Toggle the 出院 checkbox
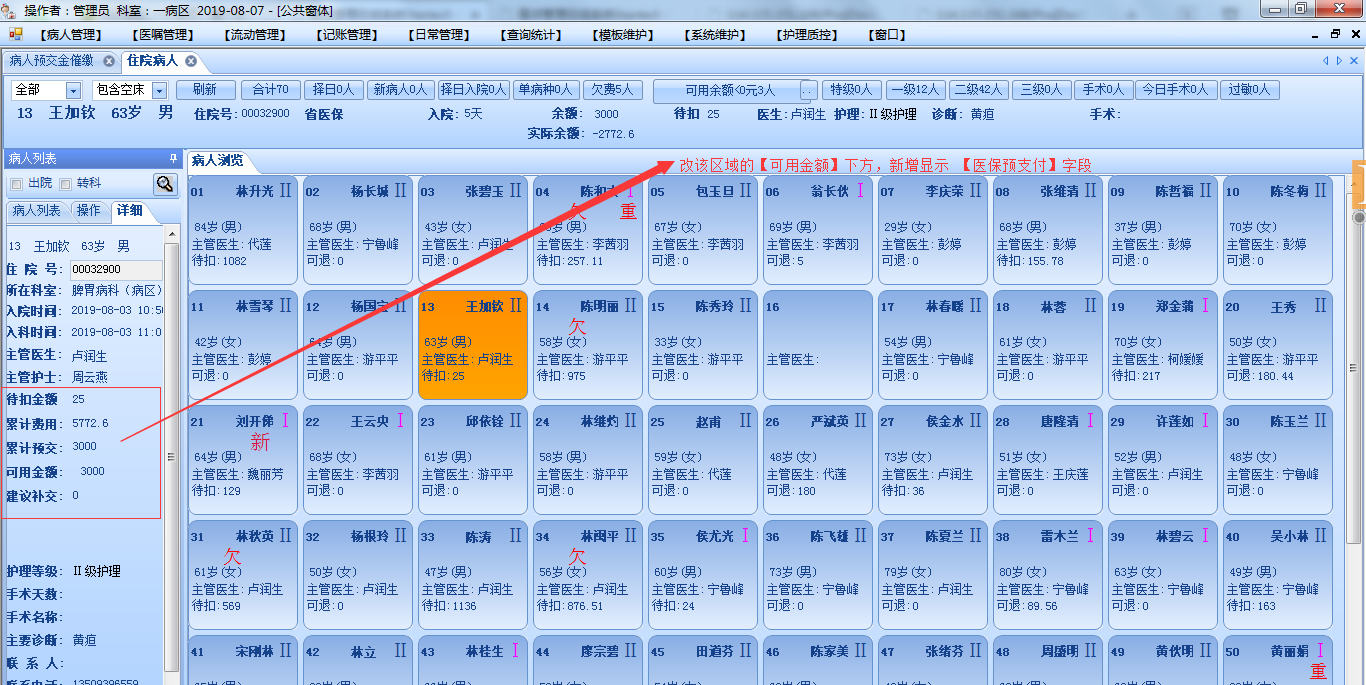The width and height of the screenshot is (1366, 685). coord(16,184)
